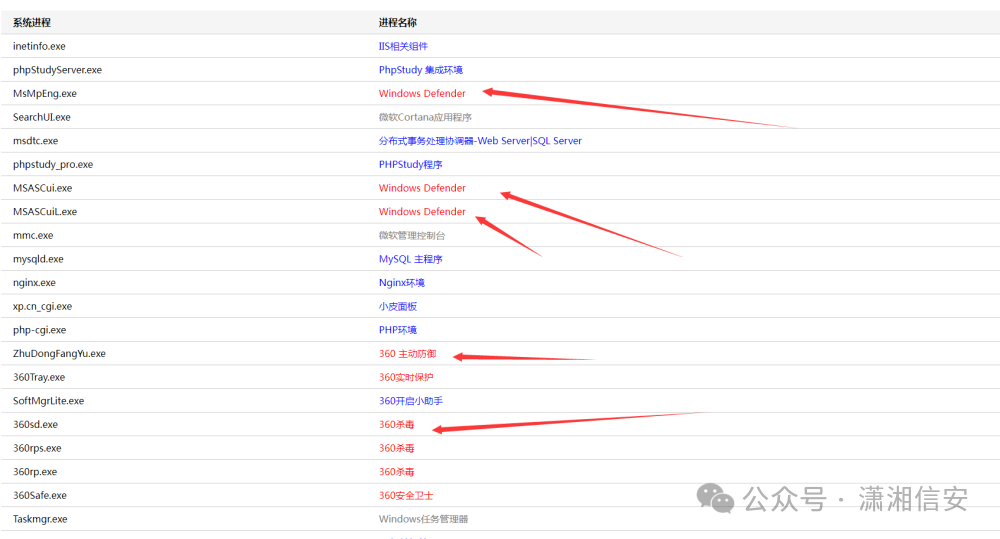1000x539 pixels.
Task: Select the ZhuDongFangYu.exe process cell
Action: point(59,353)
